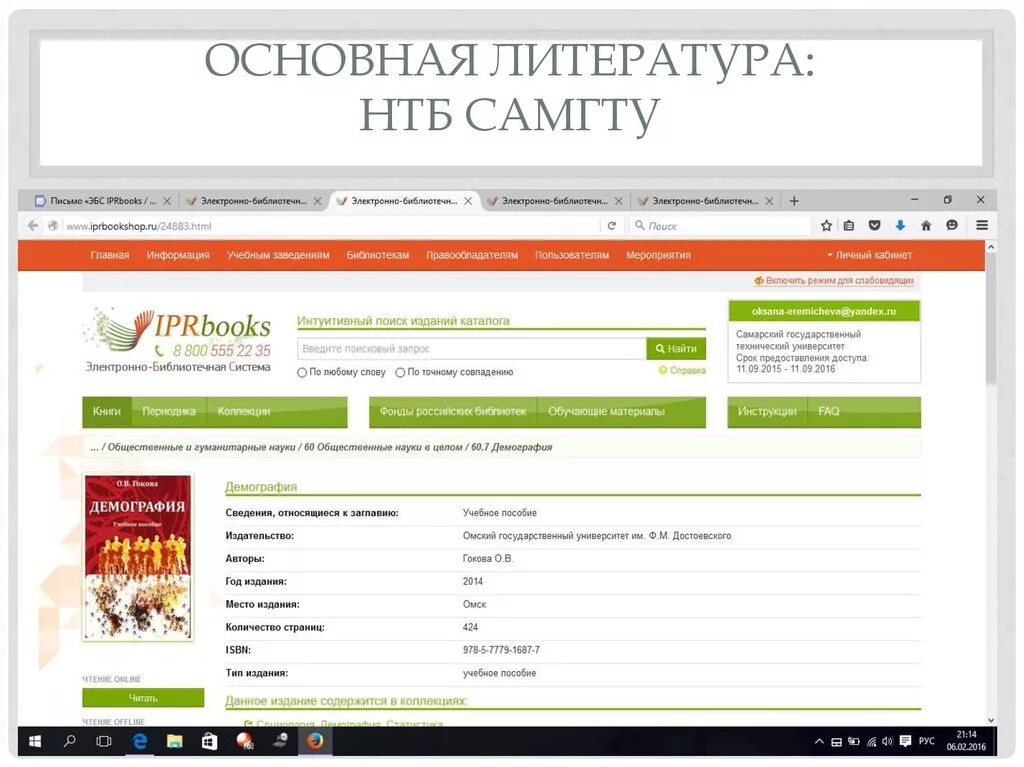1024x767 pixels.
Task: Click the browser 'Поиск' search box
Action: click(x=721, y=226)
